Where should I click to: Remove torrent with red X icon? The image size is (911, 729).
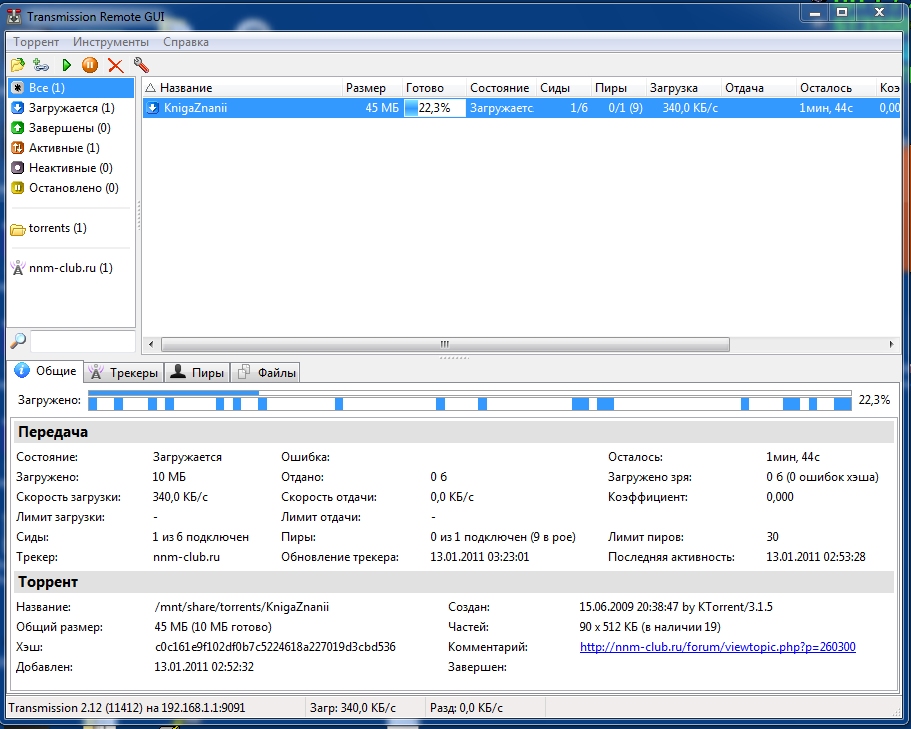point(116,65)
